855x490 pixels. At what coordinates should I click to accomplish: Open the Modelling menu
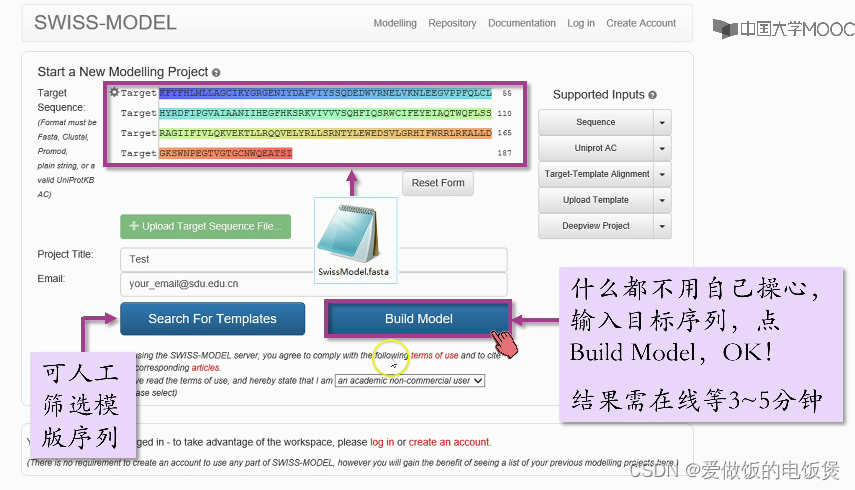(x=395, y=23)
